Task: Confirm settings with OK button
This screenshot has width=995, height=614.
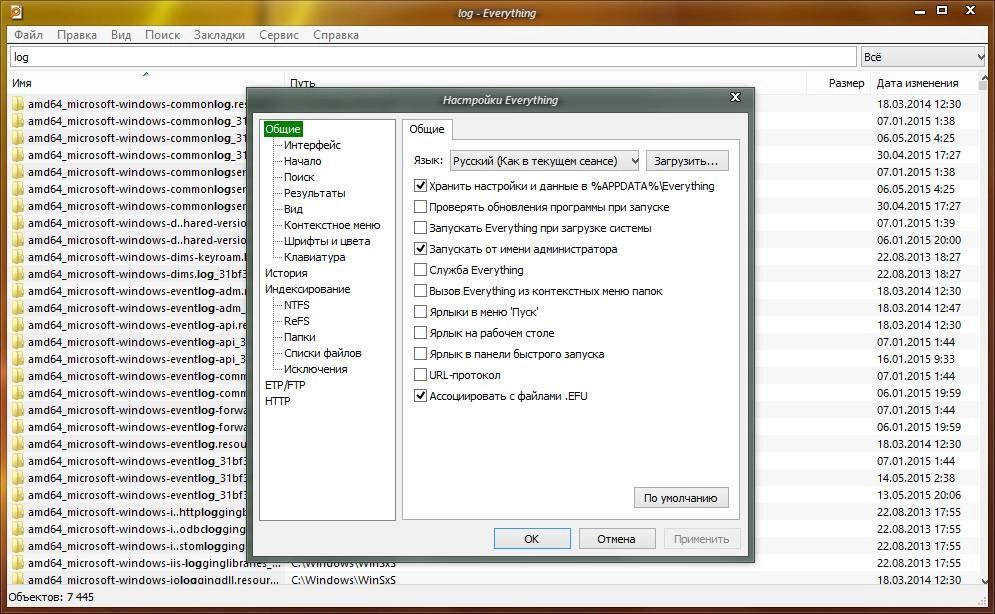Action: [532, 539]
